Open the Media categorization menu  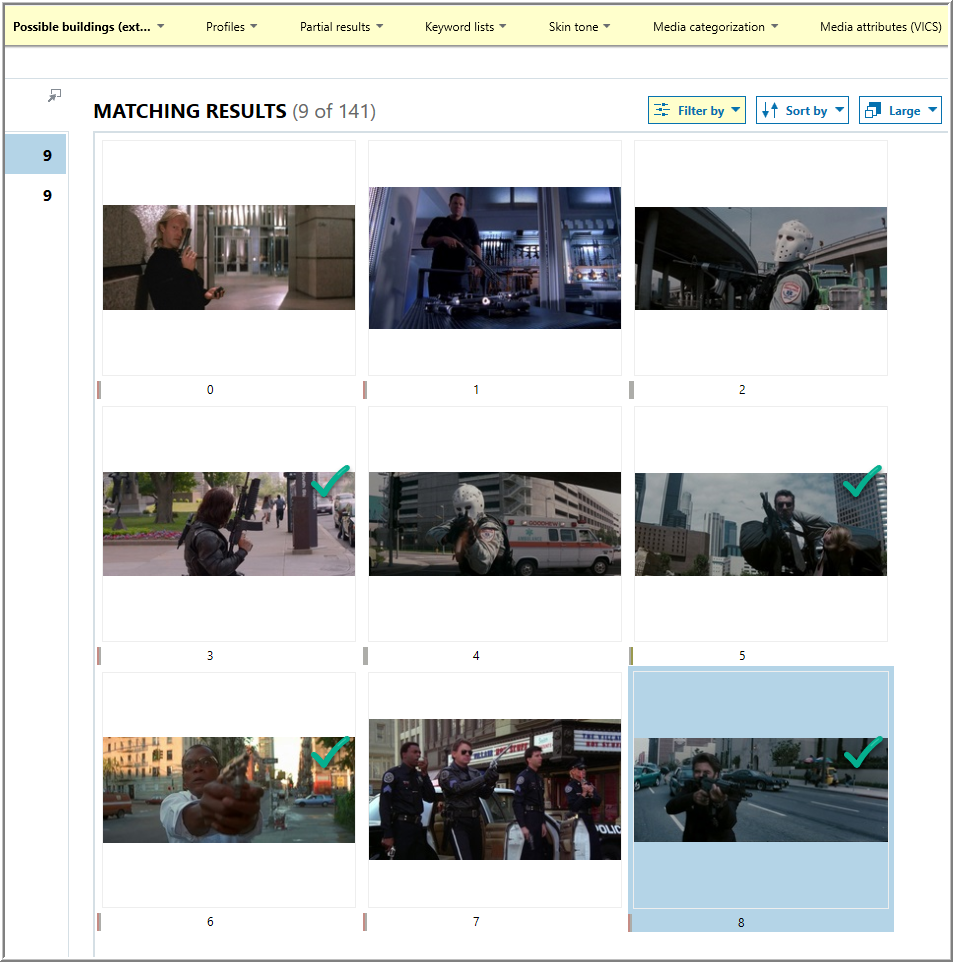pos(715,27)
